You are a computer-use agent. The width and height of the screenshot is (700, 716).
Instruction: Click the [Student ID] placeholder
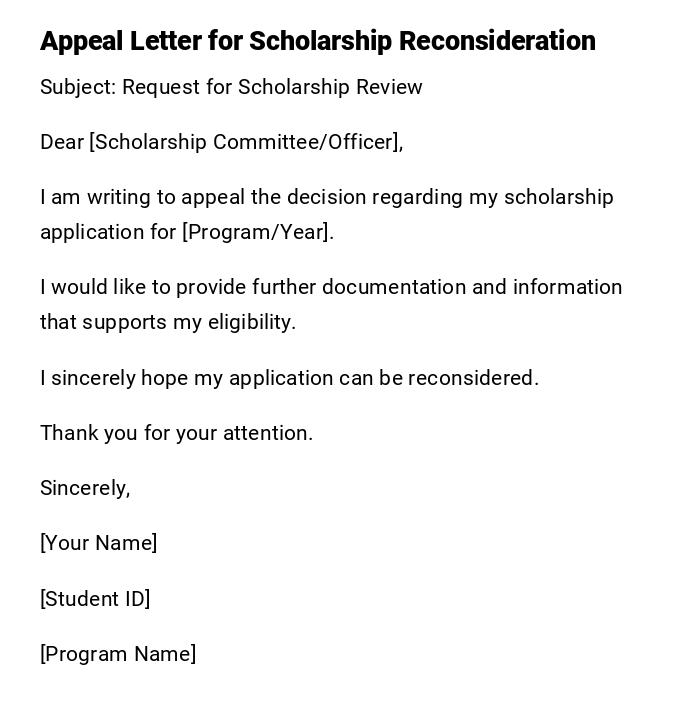pyautogui.click(x=95, y=599)
